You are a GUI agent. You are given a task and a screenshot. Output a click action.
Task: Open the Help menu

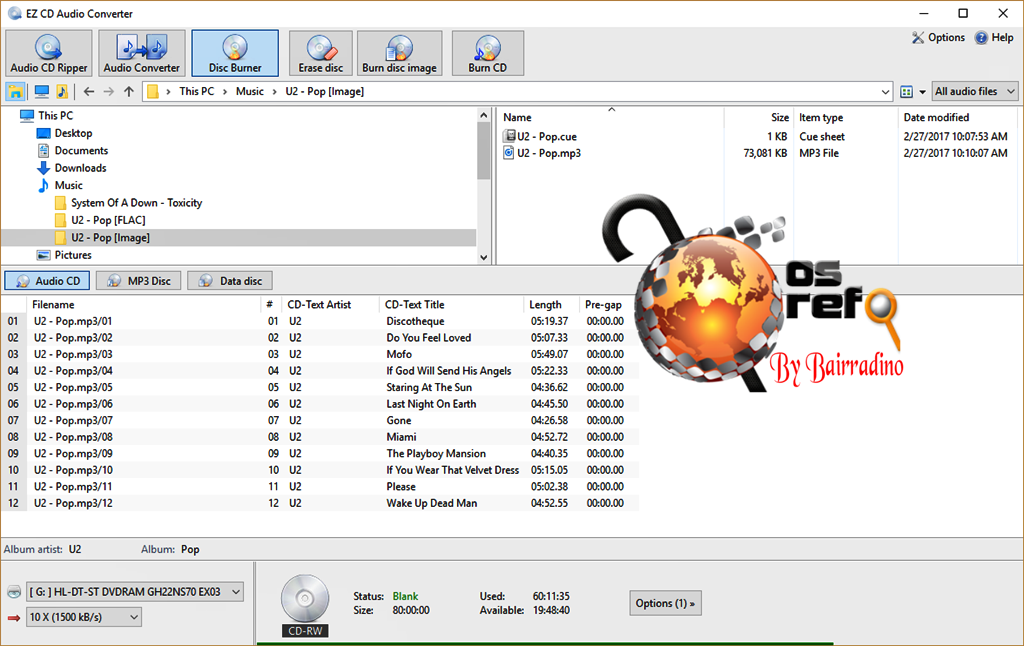point(994,38)
